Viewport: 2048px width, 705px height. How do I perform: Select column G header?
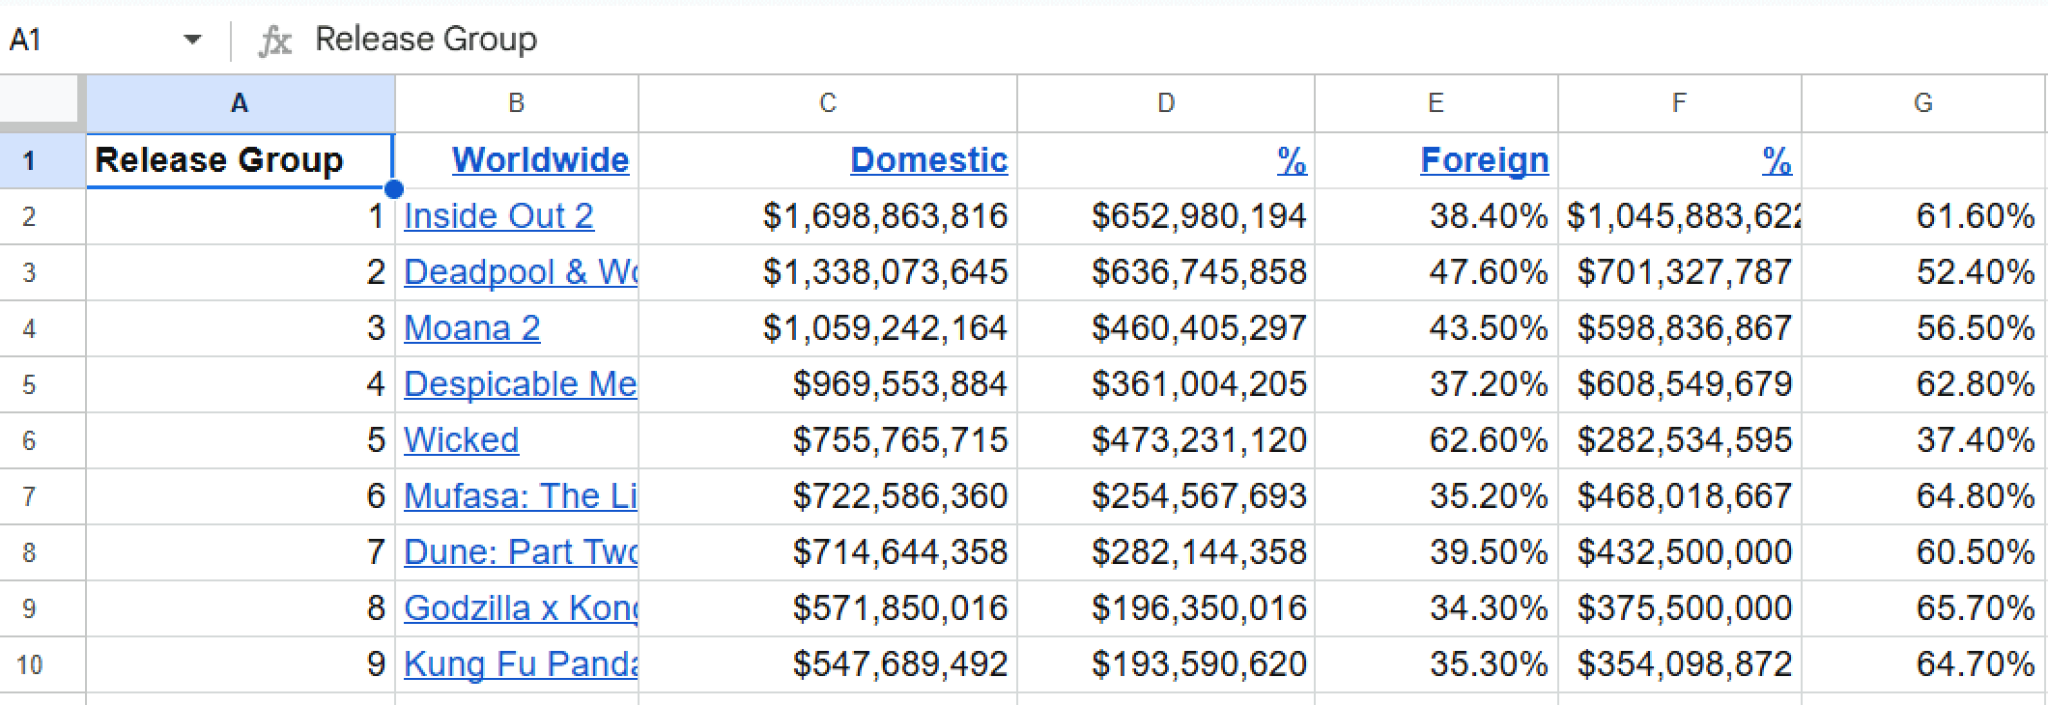pos(1922,103)
